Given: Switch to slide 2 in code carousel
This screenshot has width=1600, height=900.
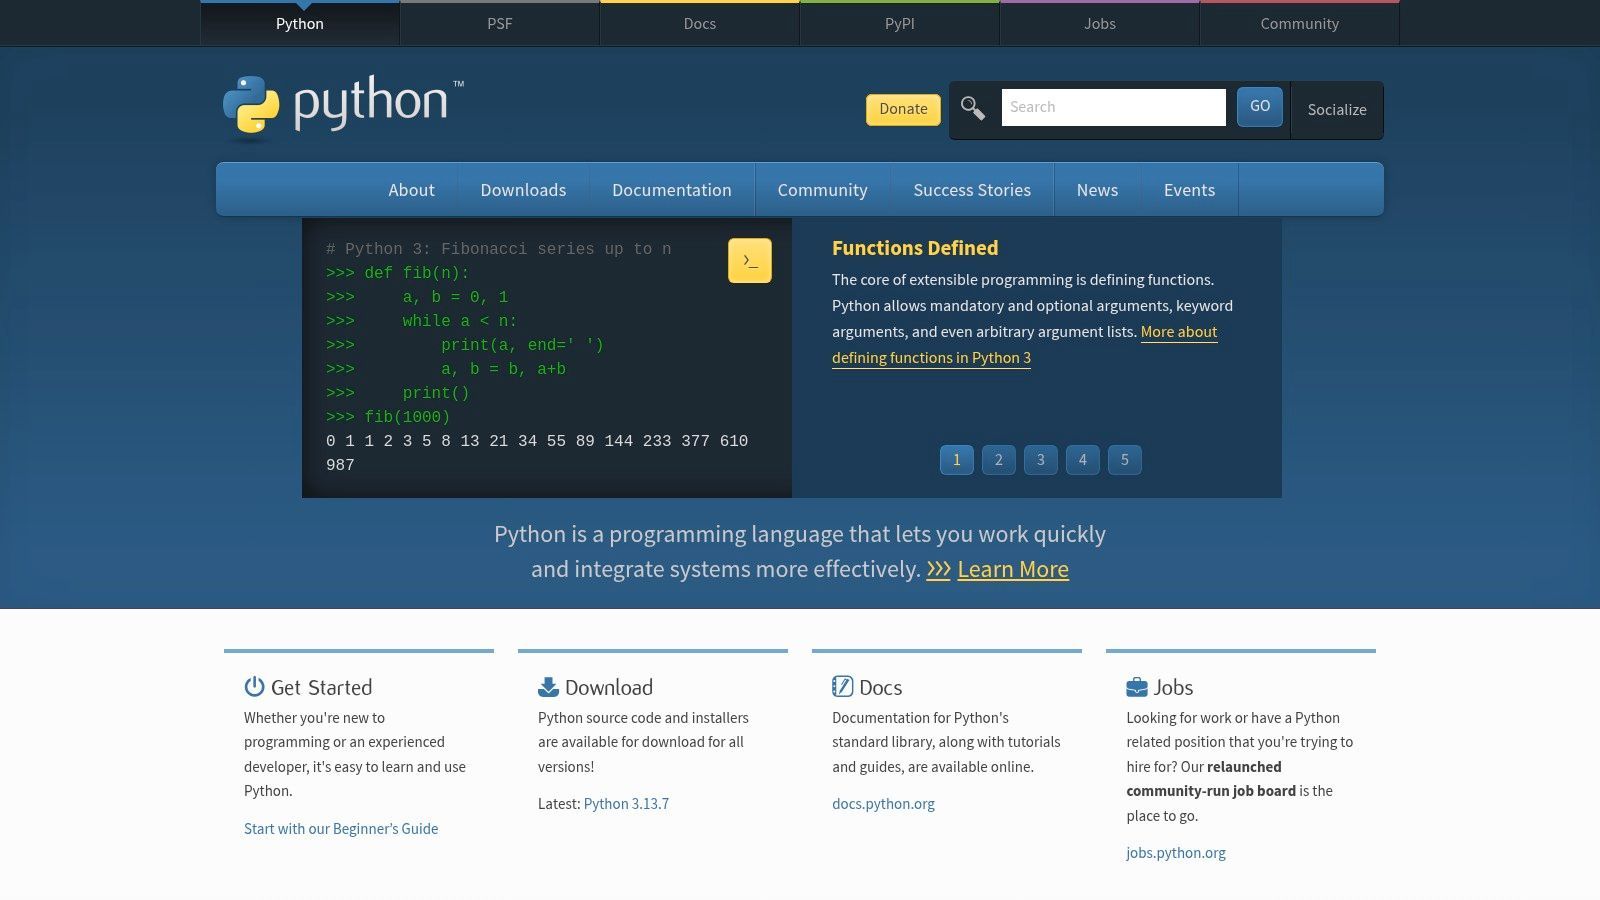Looking at the screenshot, I should [998, 460].
